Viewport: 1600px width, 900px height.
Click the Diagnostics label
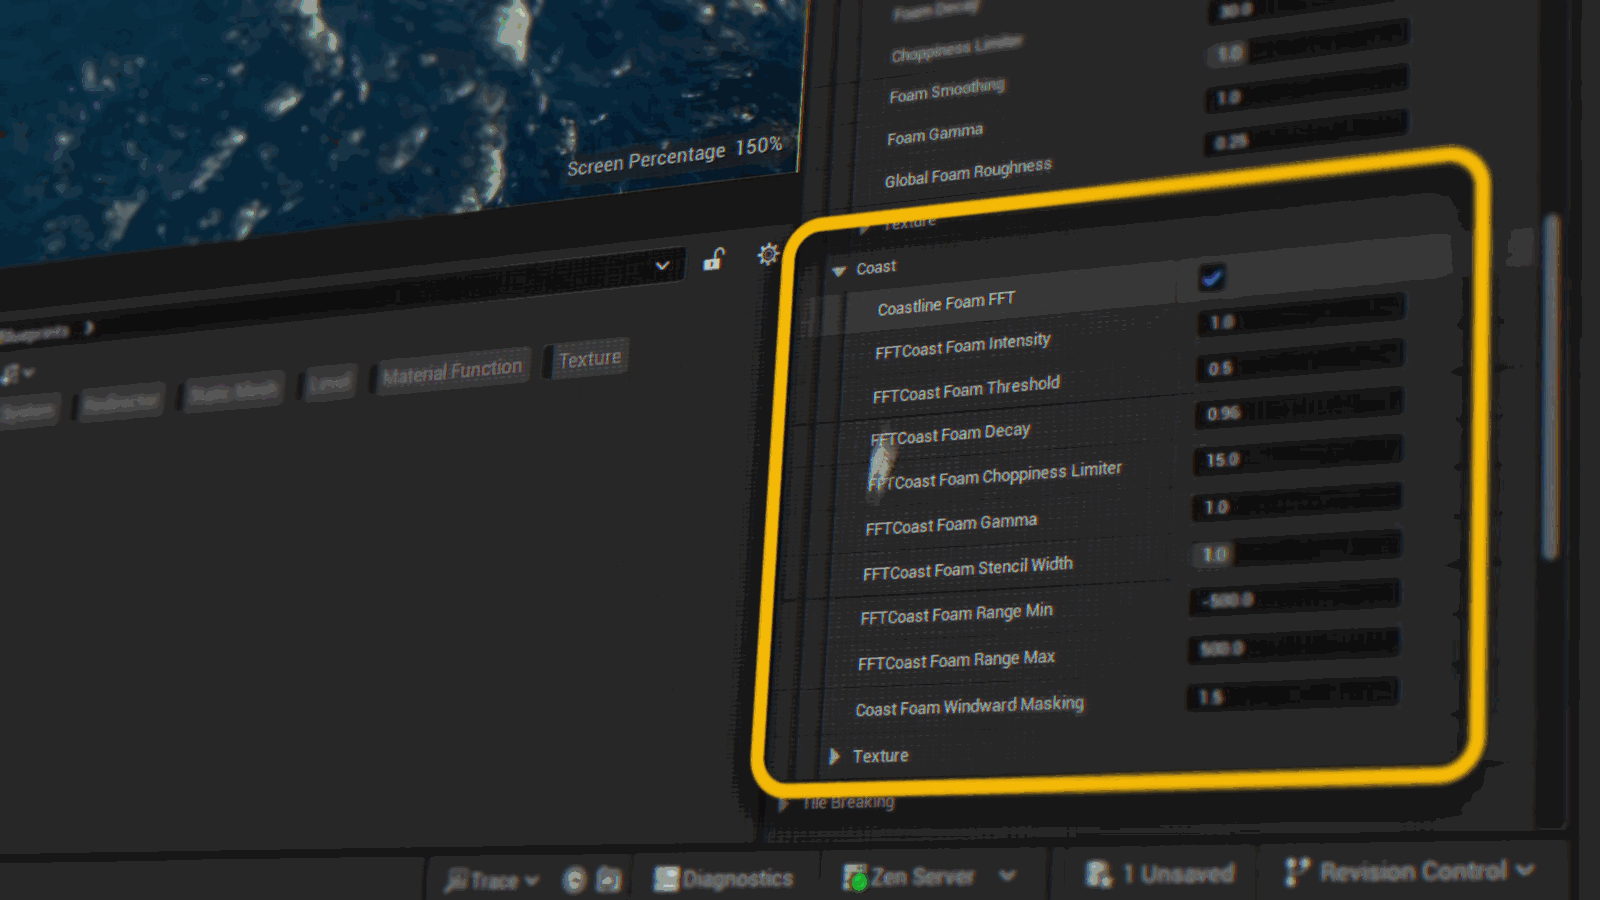[x=738, y=879]
